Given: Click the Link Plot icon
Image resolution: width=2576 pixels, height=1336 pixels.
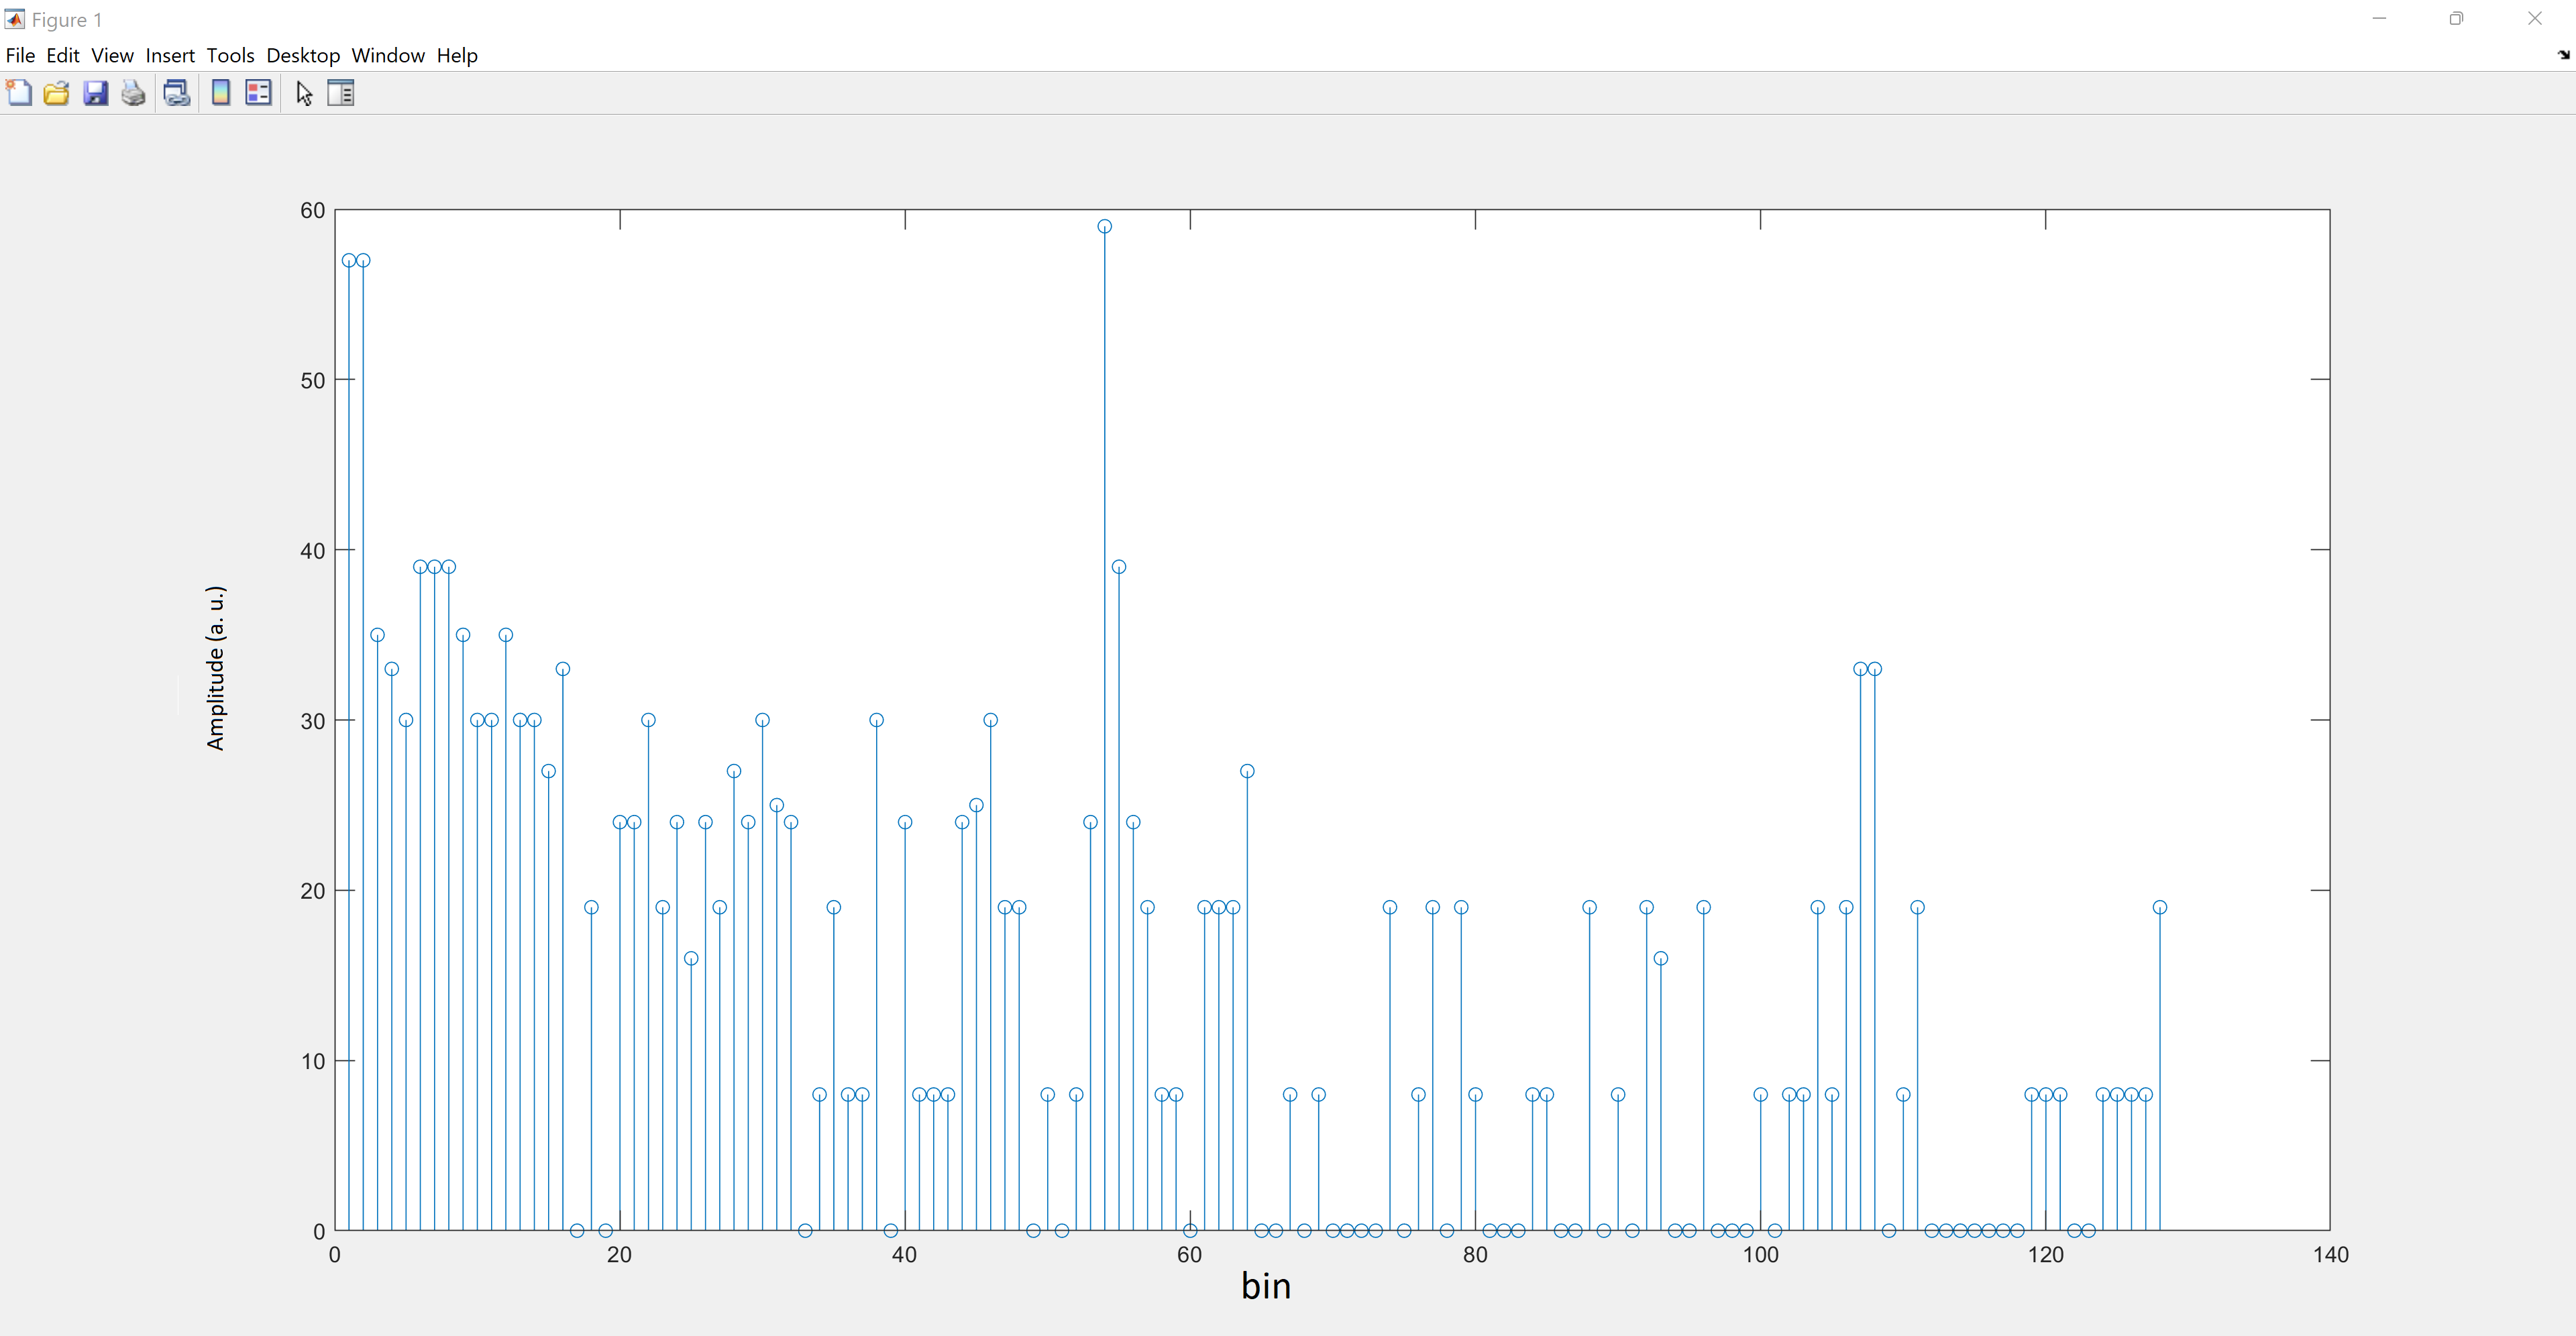Looking at the screenshot, I should pos(177,93).
